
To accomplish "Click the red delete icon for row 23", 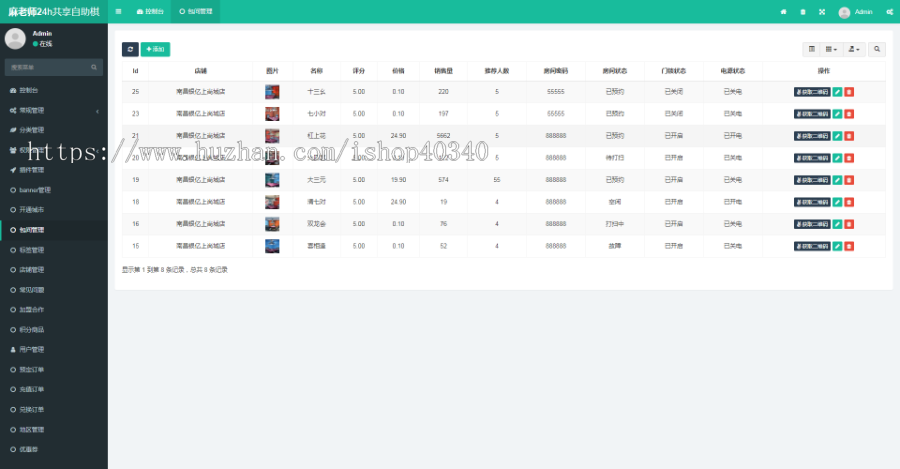I will click(849, 114).
